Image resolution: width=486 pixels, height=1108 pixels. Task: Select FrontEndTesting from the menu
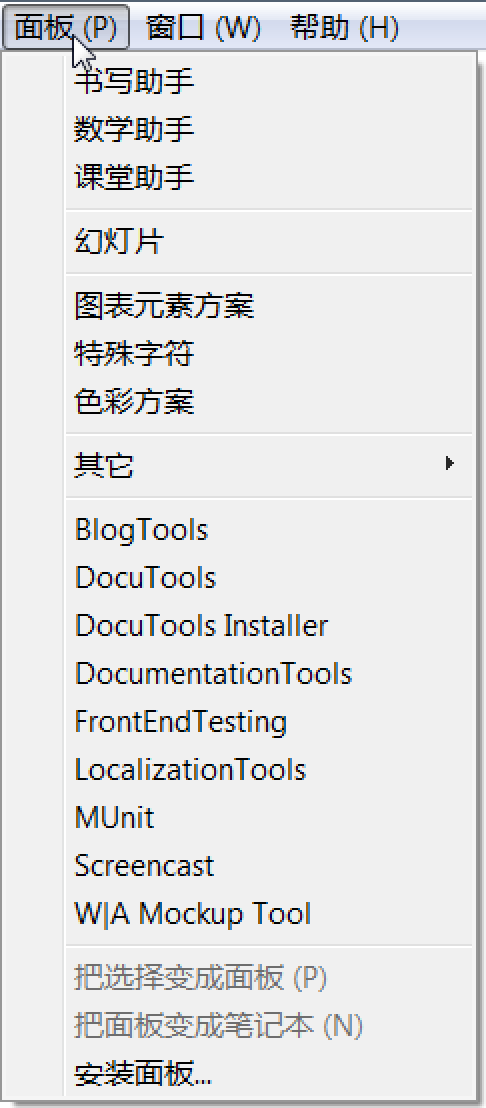coord(268,722)
